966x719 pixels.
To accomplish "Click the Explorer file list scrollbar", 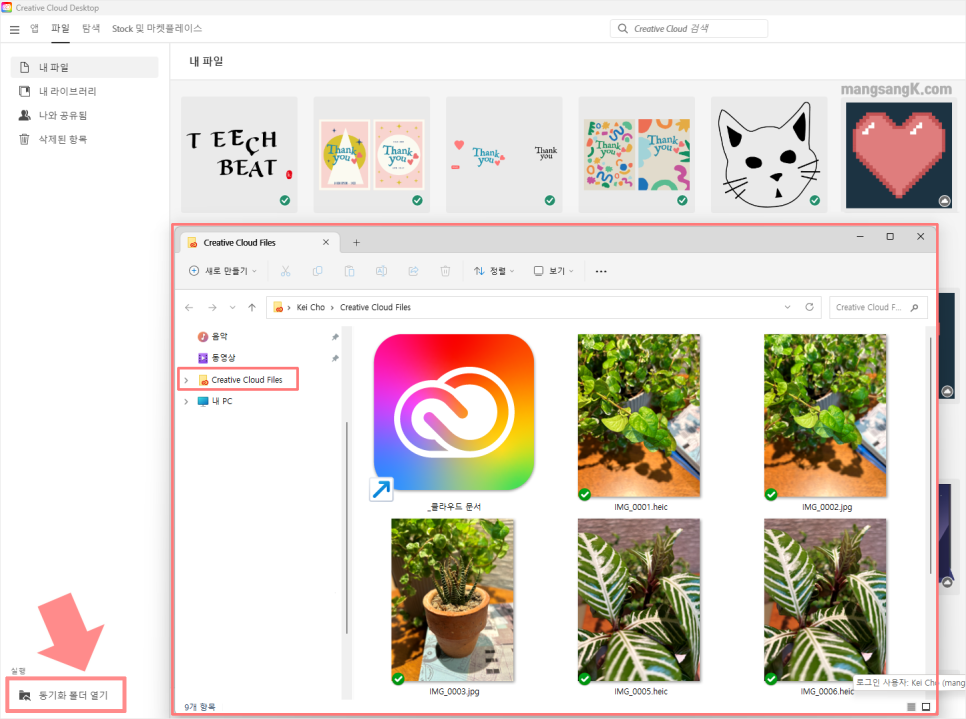I will pyautogui.click(x=931, y=456).
